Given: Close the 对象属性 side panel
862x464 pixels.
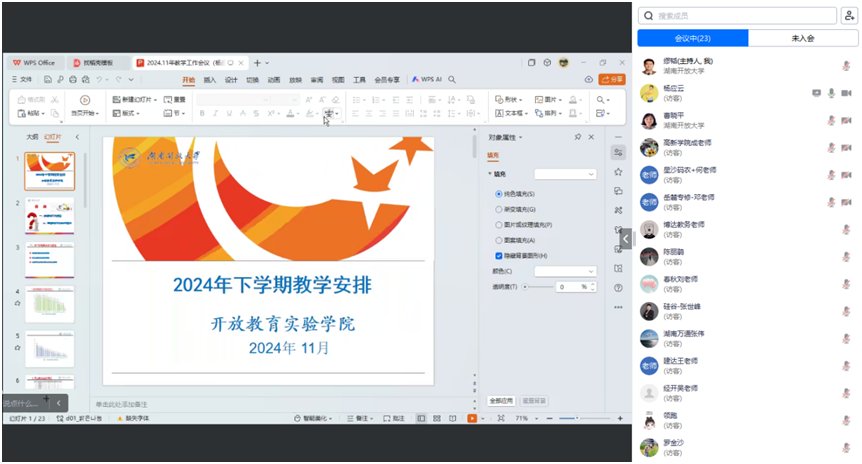Looking at the screenshot, I should 591,137.
